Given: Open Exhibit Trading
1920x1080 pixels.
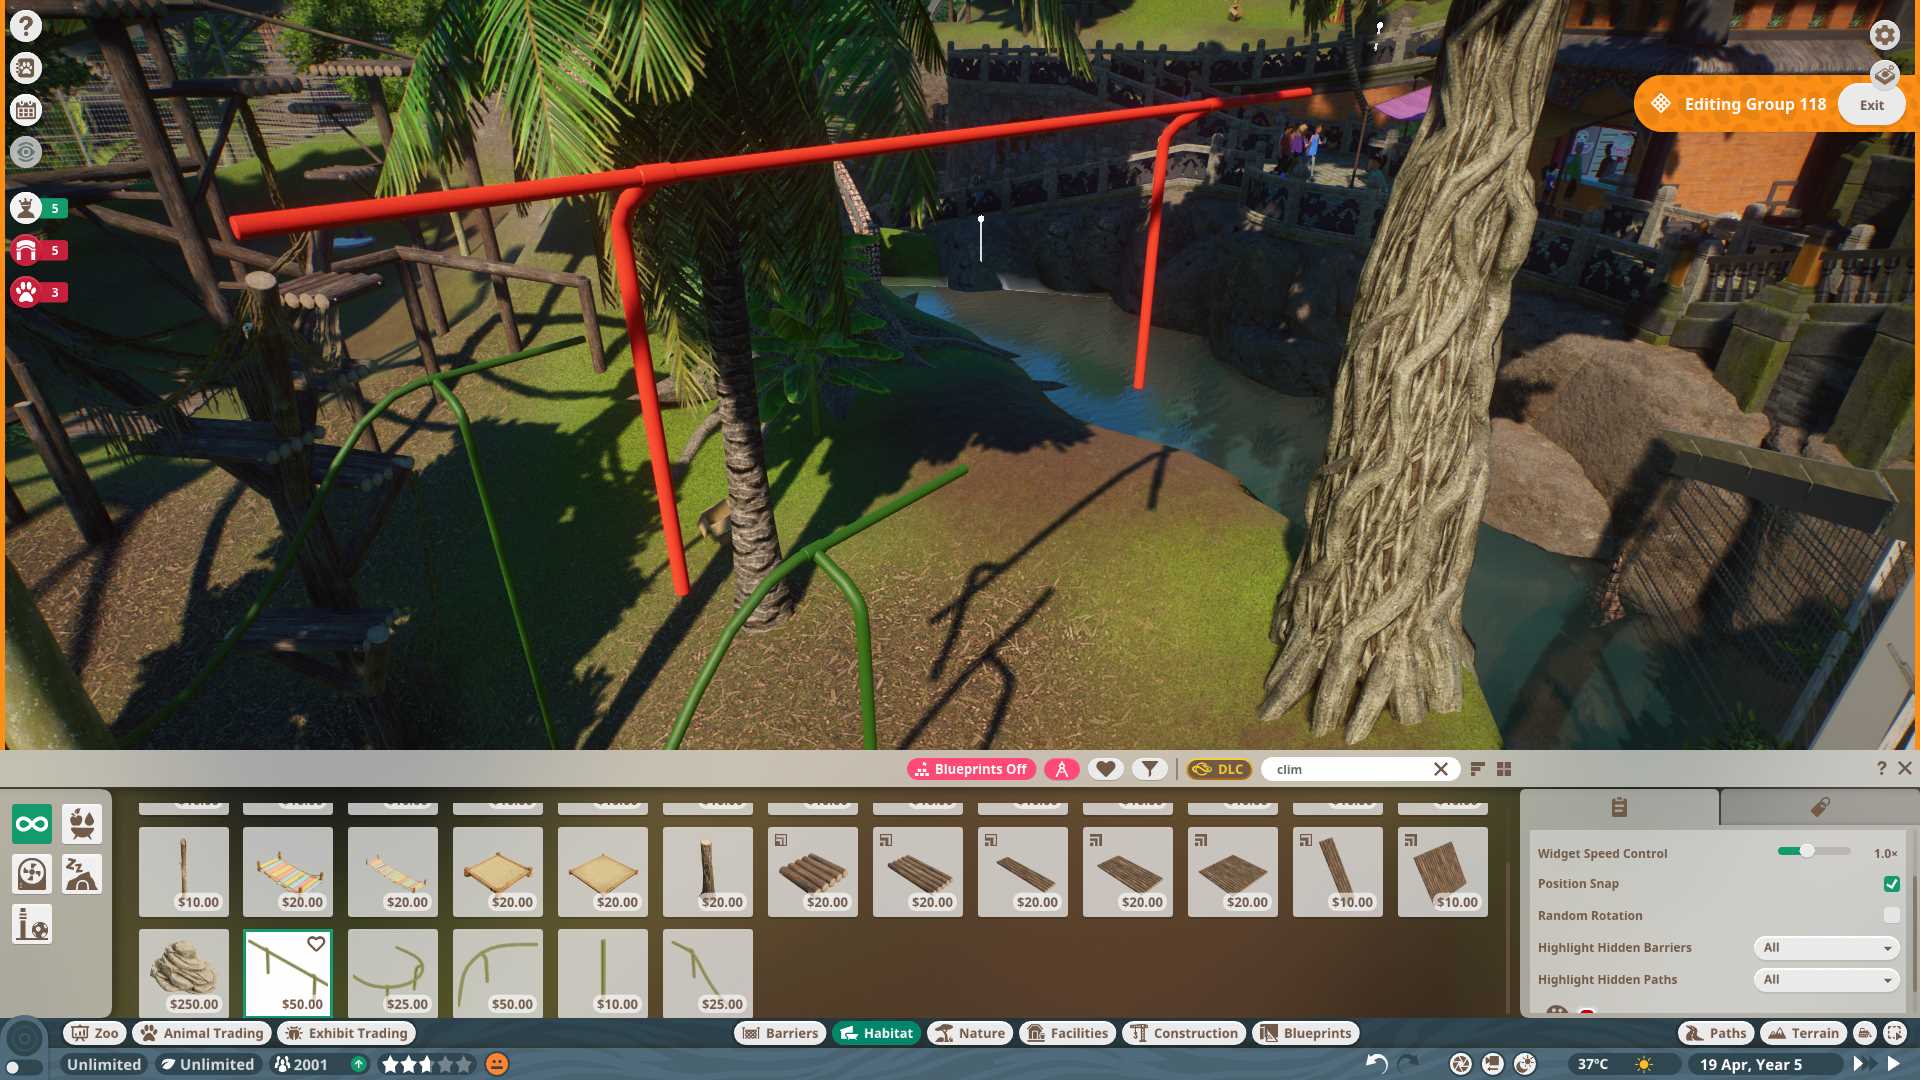Looking at the screenshot, I should pyautogui.click(x=347, y=1033).
